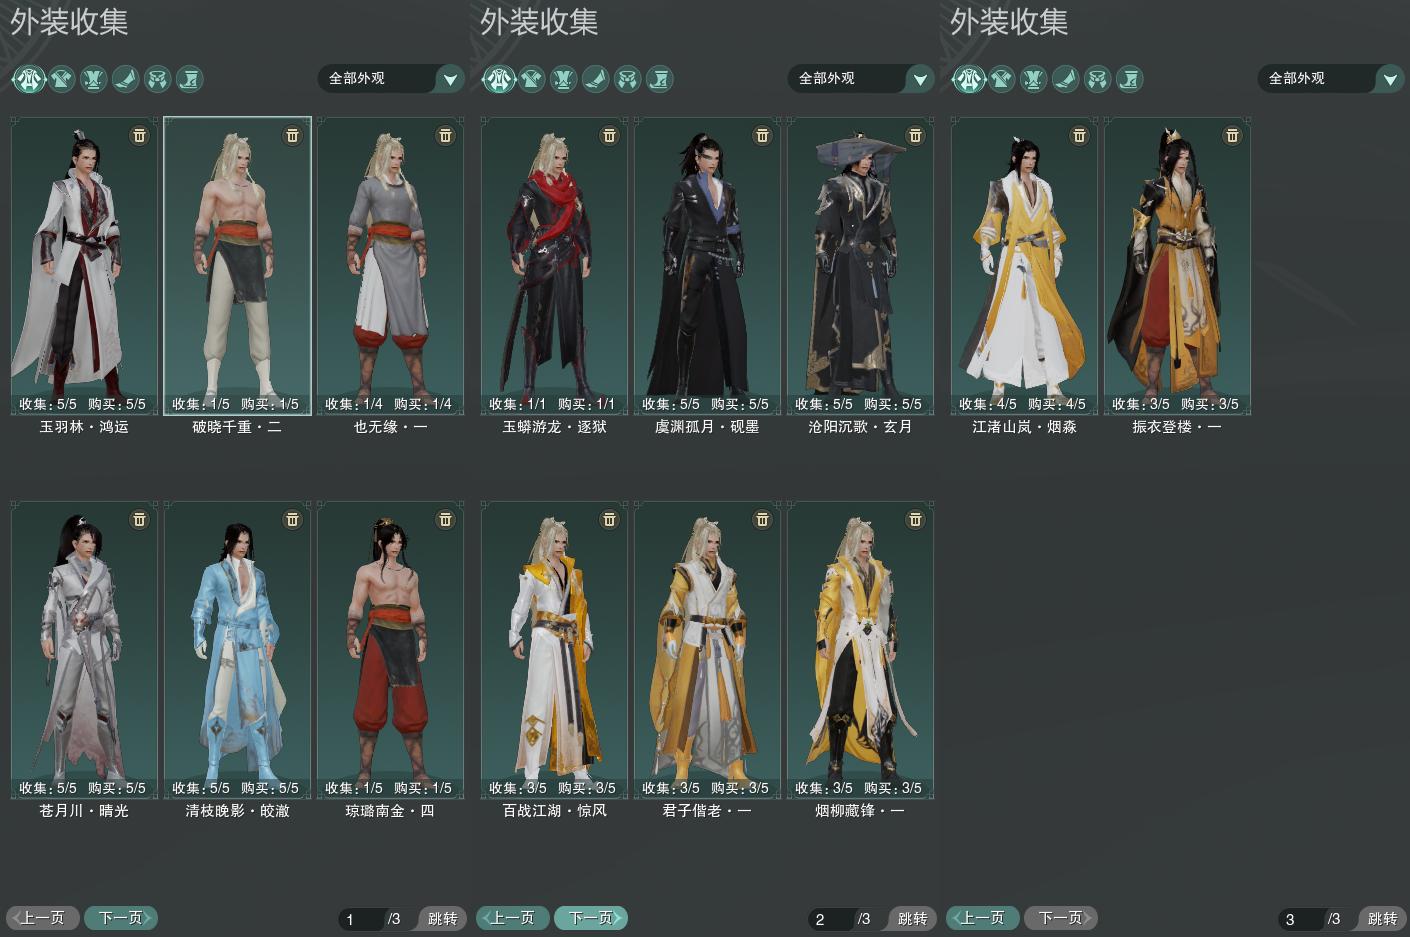Viewport: 1410px width, 937px height.
Task: Click trash icon on 琼璐南金・四 card
Action: 445,519
